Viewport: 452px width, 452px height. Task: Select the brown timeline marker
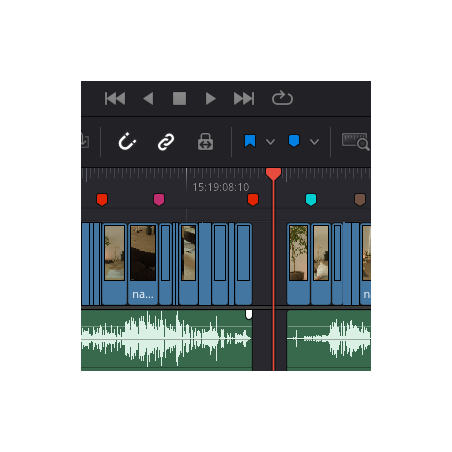(360, 200)
